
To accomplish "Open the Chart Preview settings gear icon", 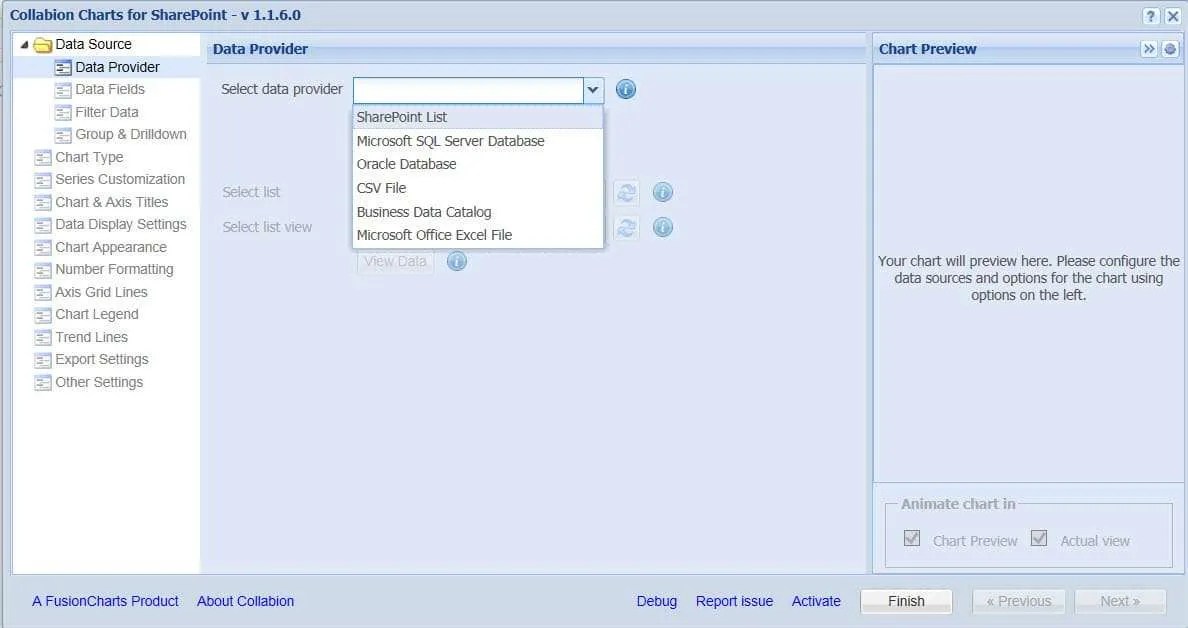I will (x=1170, y=49).
